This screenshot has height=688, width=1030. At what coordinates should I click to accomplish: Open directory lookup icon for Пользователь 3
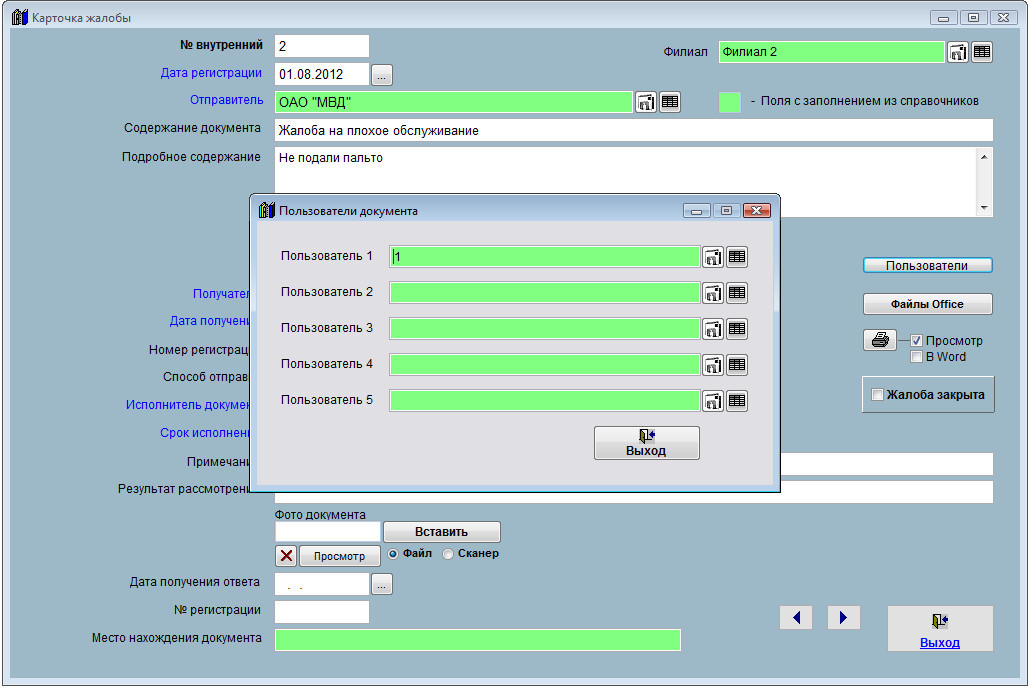pyautogui.click(x=713, y=329)
